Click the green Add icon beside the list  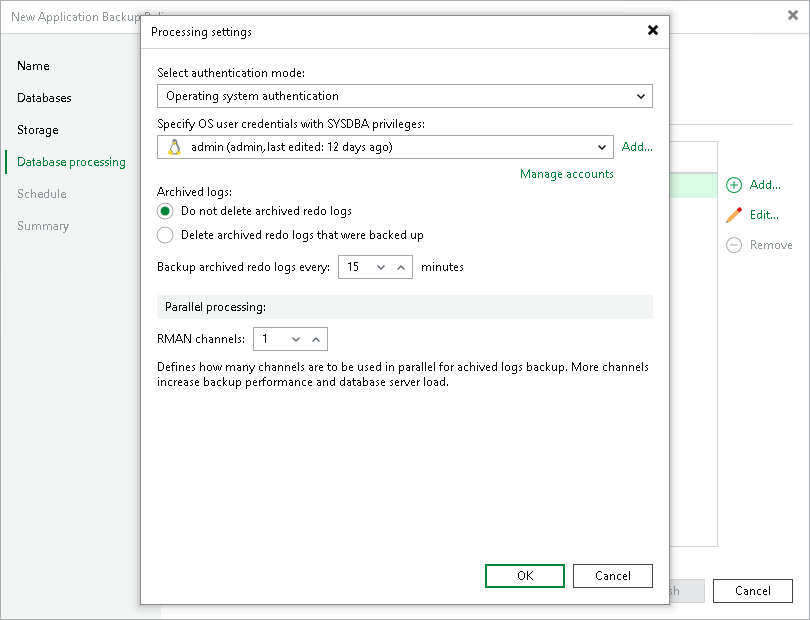click(735, 185)
